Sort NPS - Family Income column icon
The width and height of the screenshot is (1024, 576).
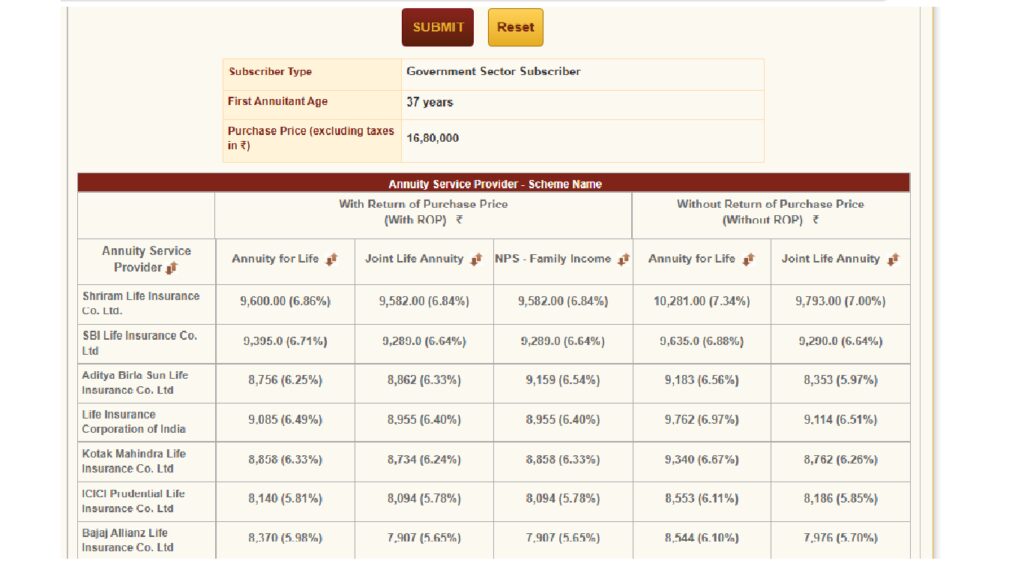(624, 259)
